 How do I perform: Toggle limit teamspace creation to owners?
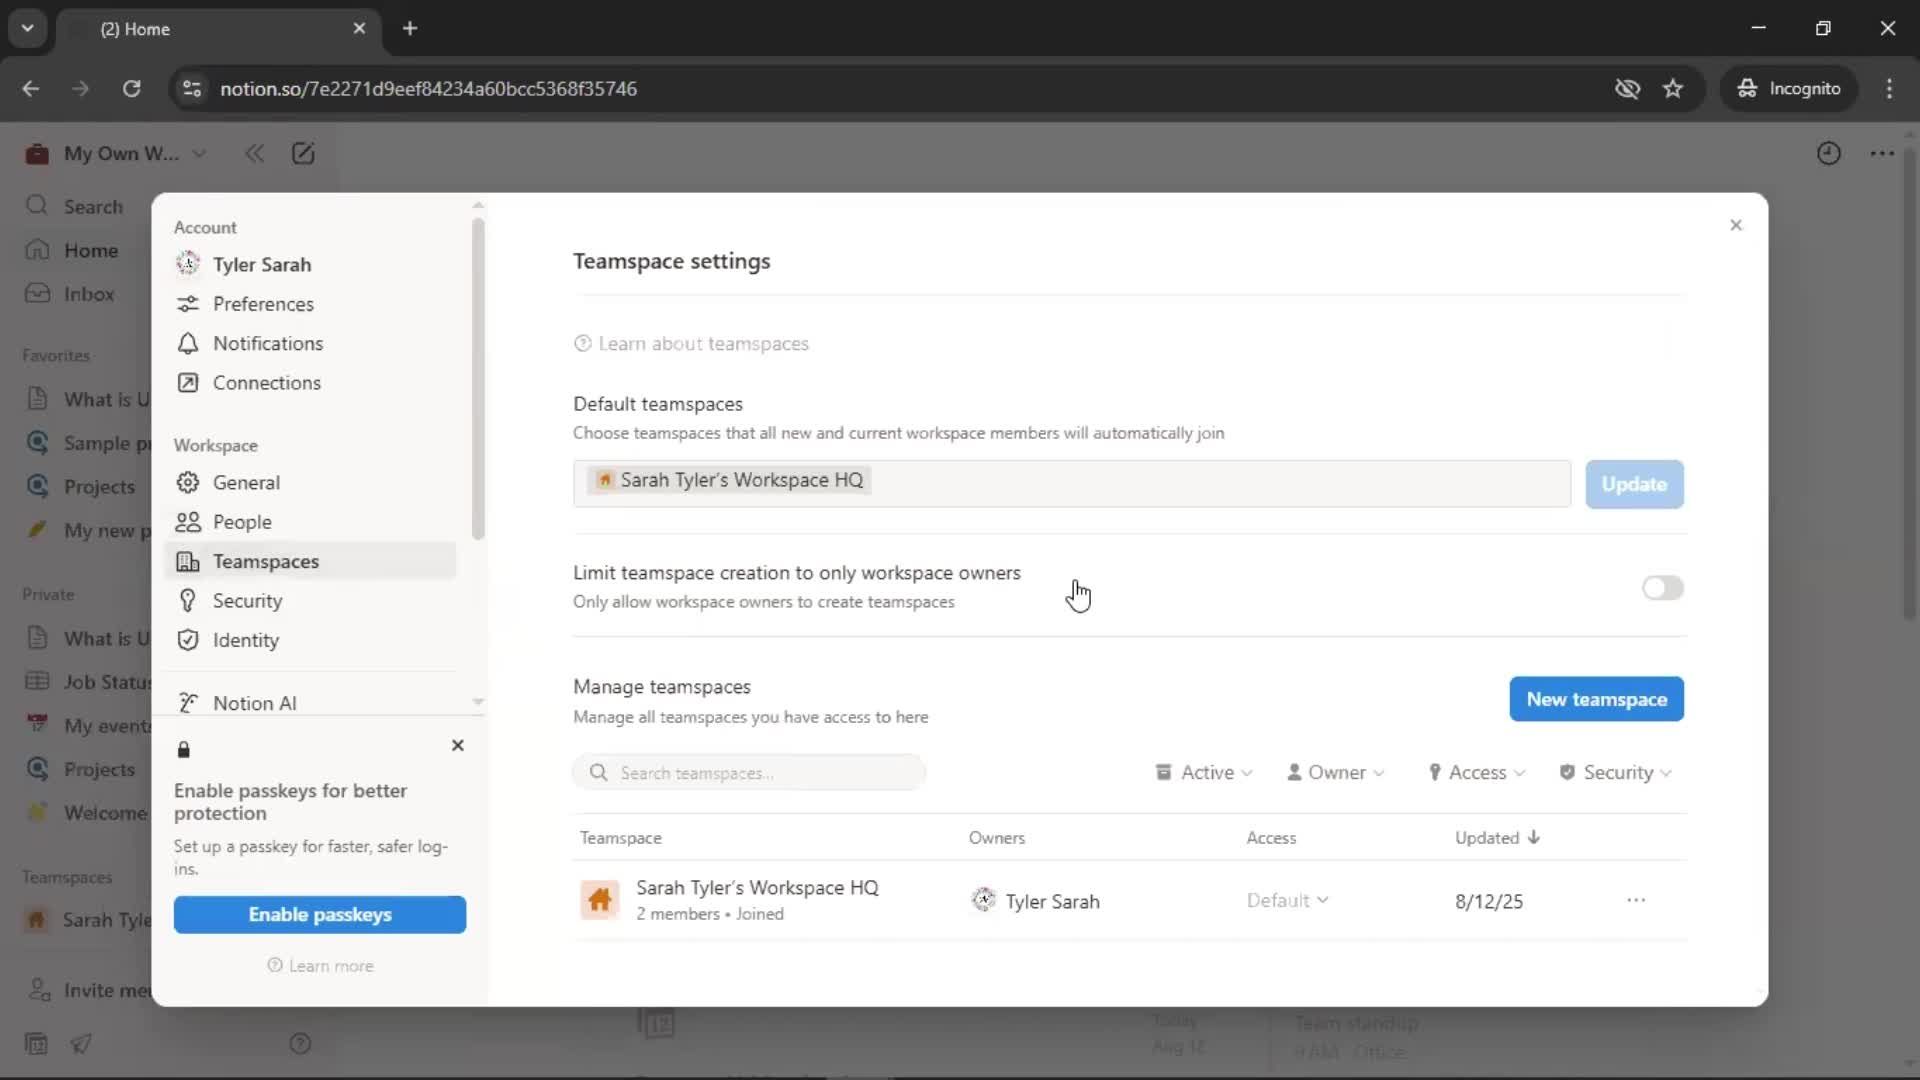coord(1662,588)
